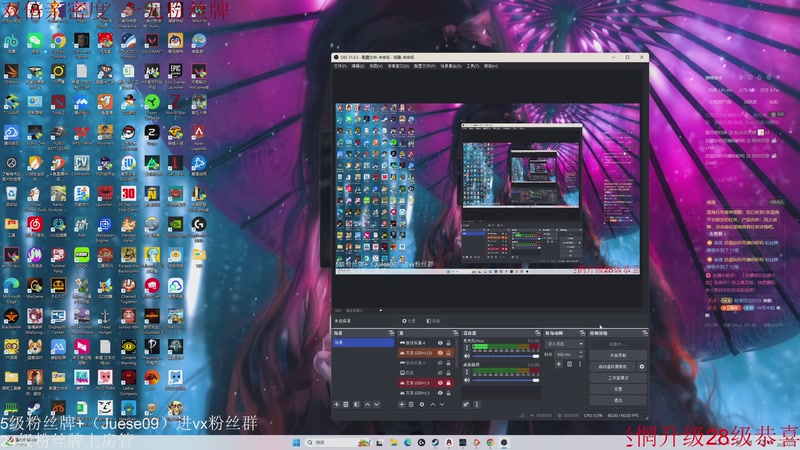
Task: Open scene filters icon in Scenes toolbar
Action: point(357,405)
